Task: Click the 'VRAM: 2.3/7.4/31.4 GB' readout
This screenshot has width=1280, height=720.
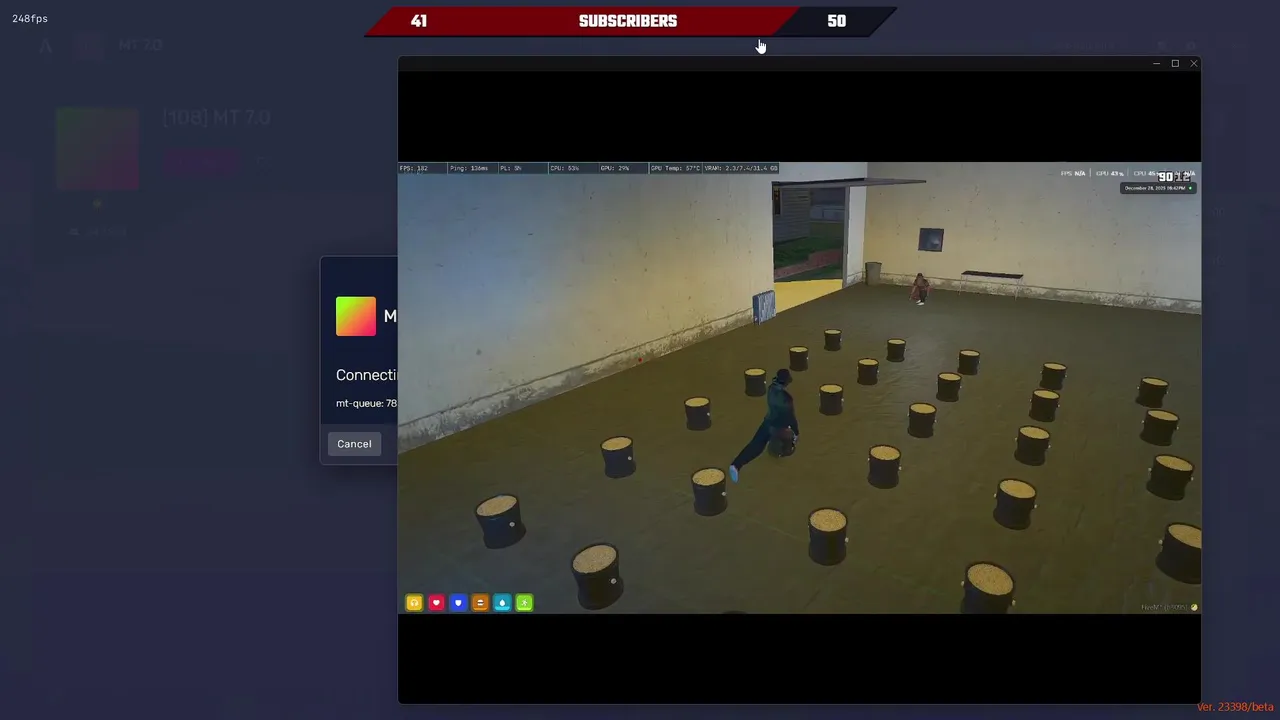Action: (x=741, y=168)
